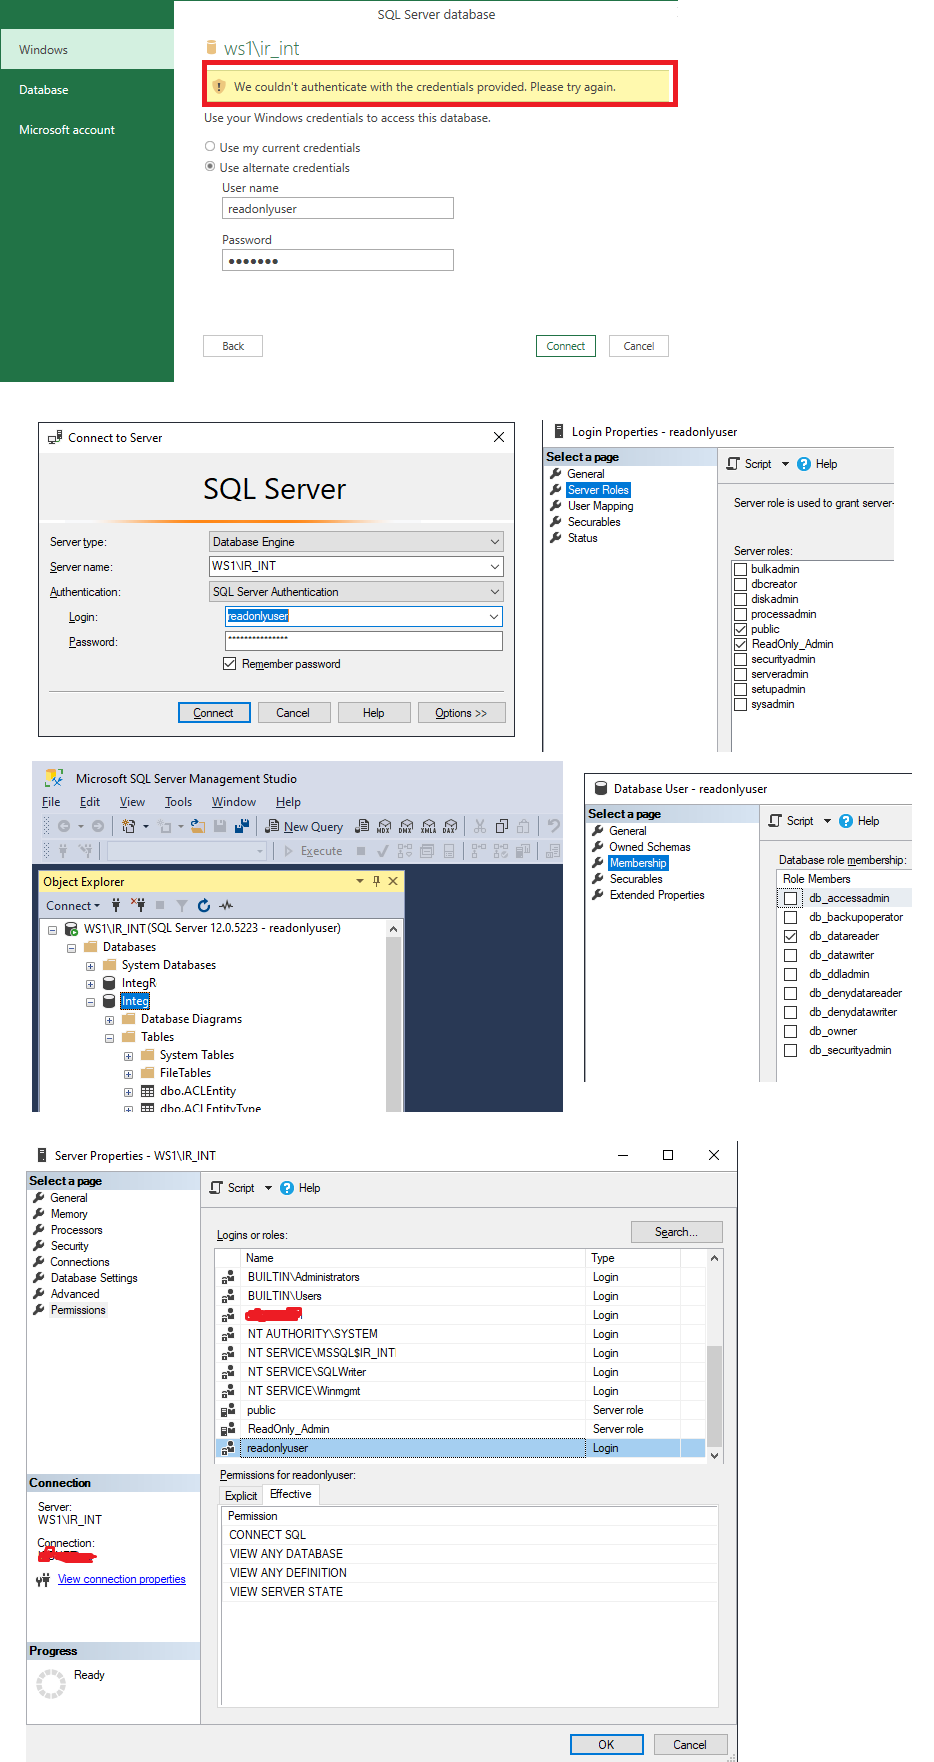Click the pin Auto Hide icon of Object Explorer

click(x=376, y=881)
